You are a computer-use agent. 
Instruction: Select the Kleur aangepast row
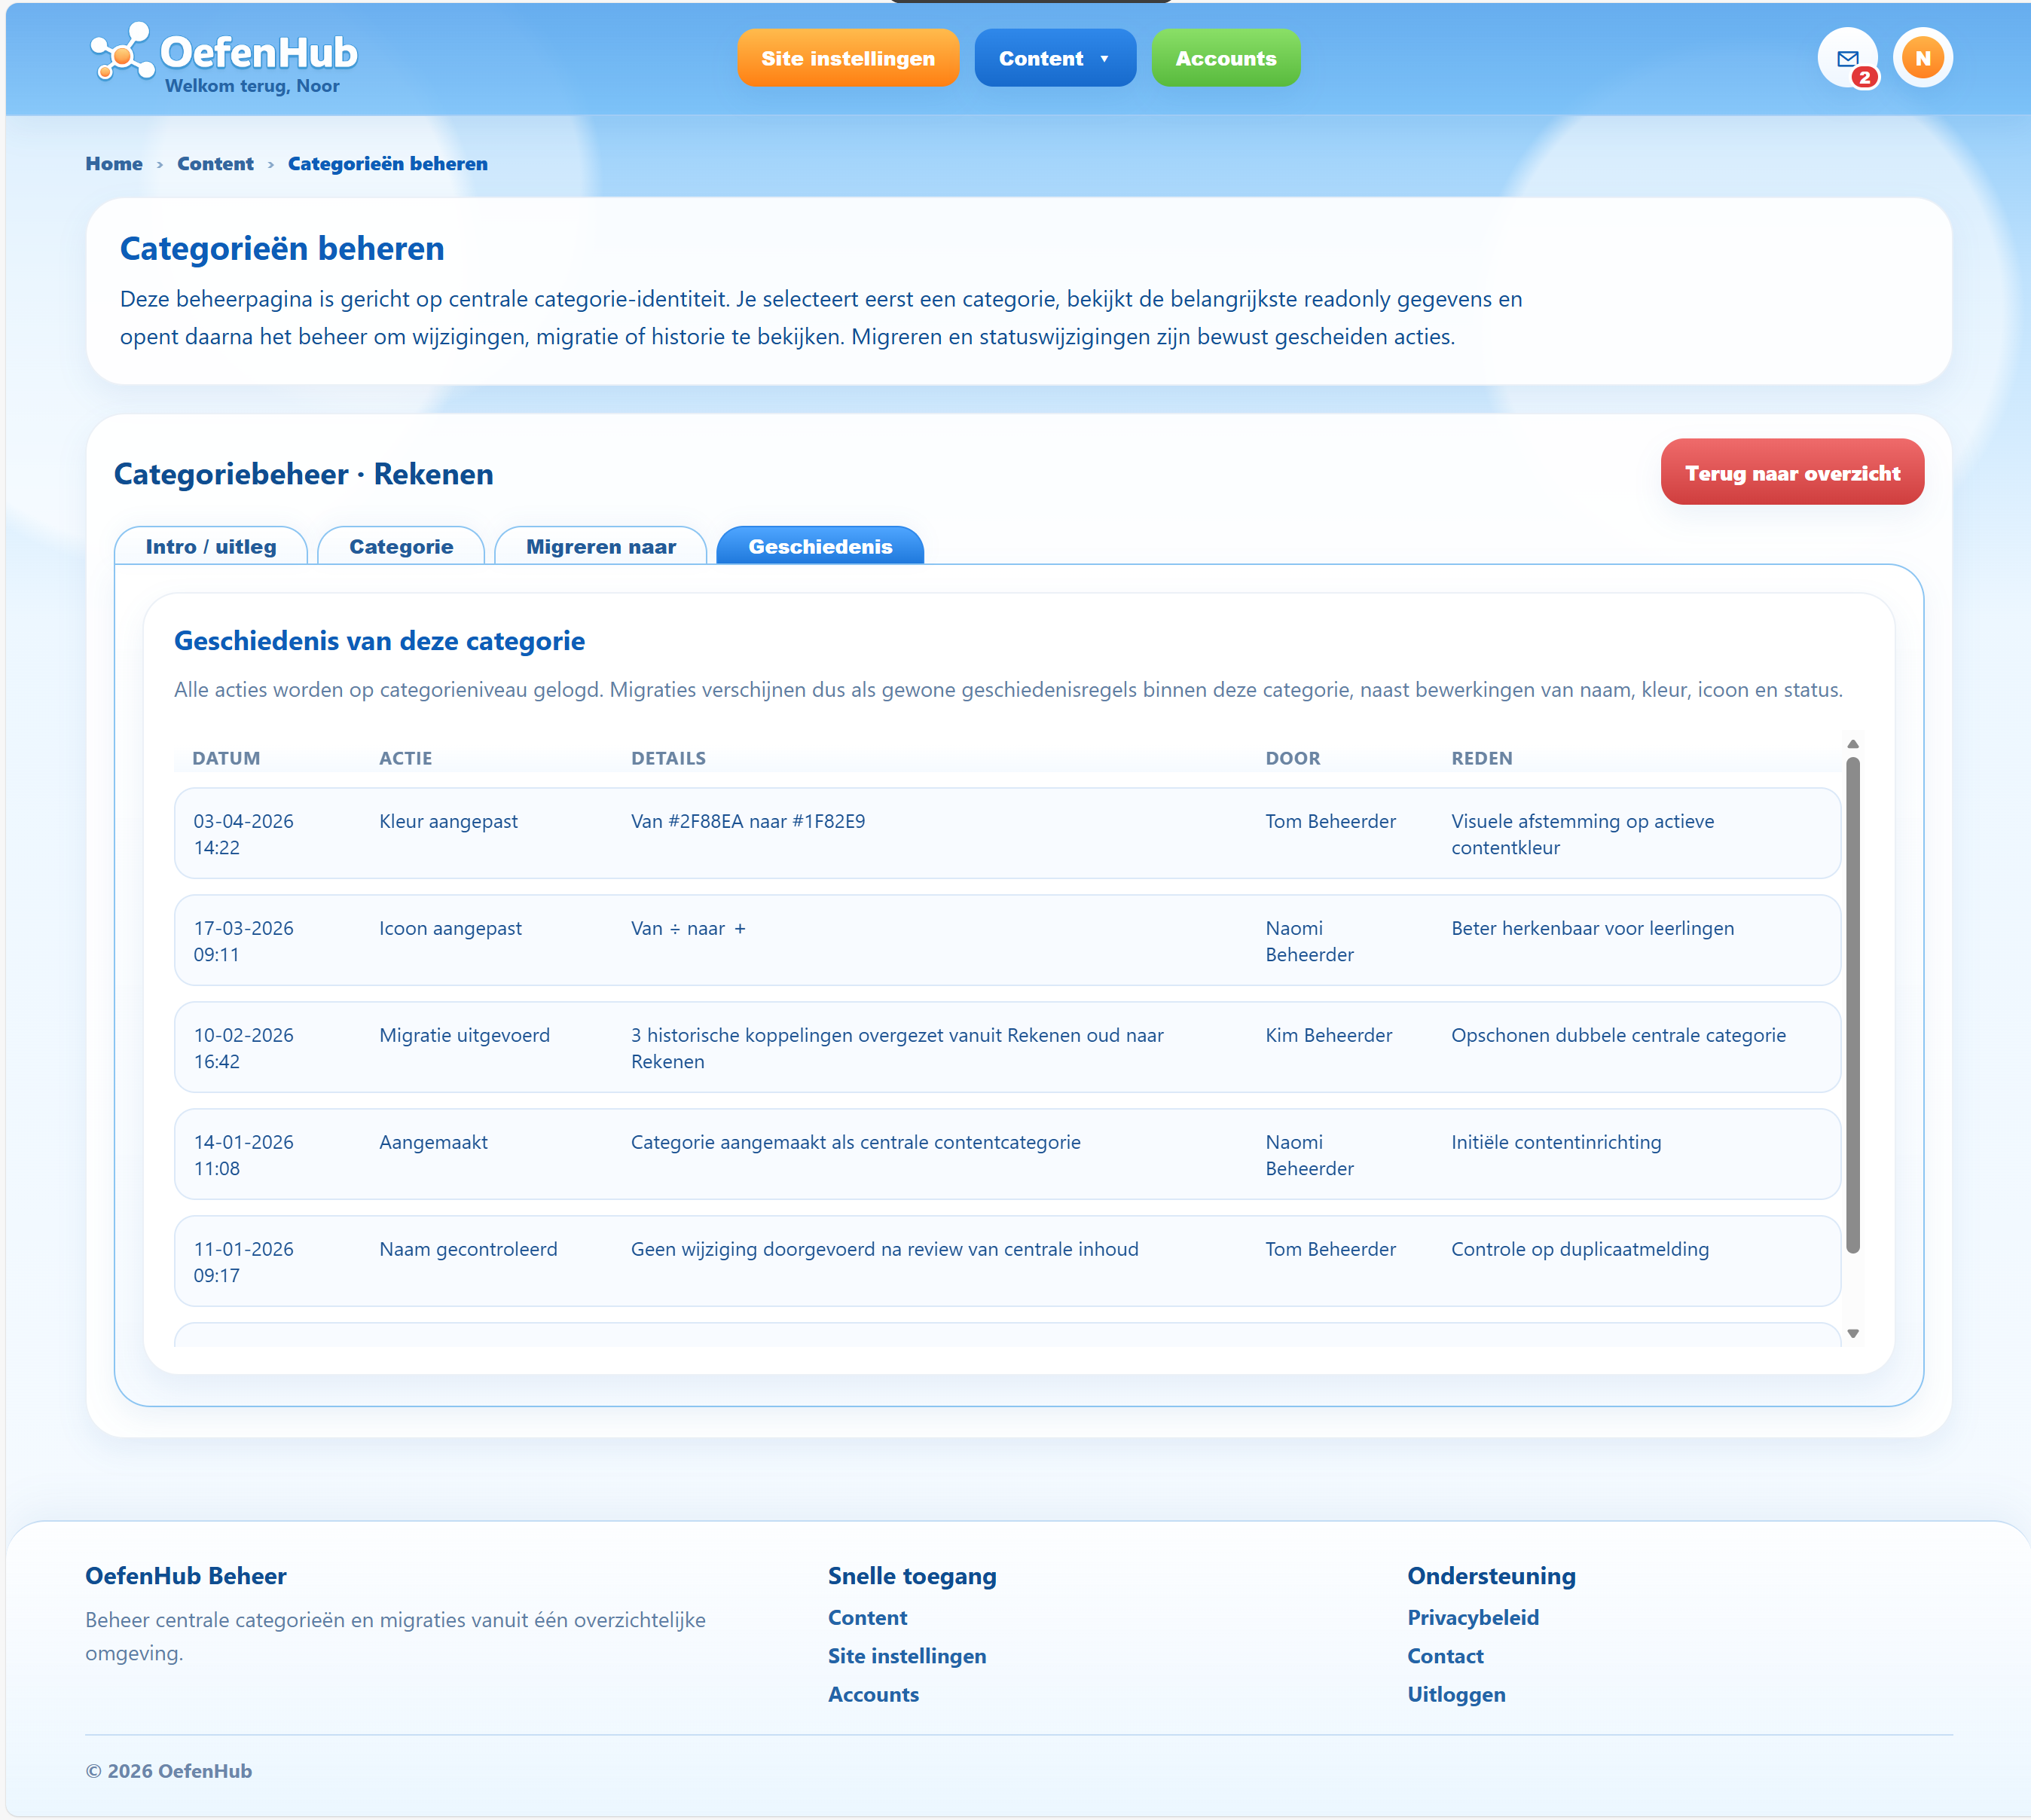pos(1007,833)
